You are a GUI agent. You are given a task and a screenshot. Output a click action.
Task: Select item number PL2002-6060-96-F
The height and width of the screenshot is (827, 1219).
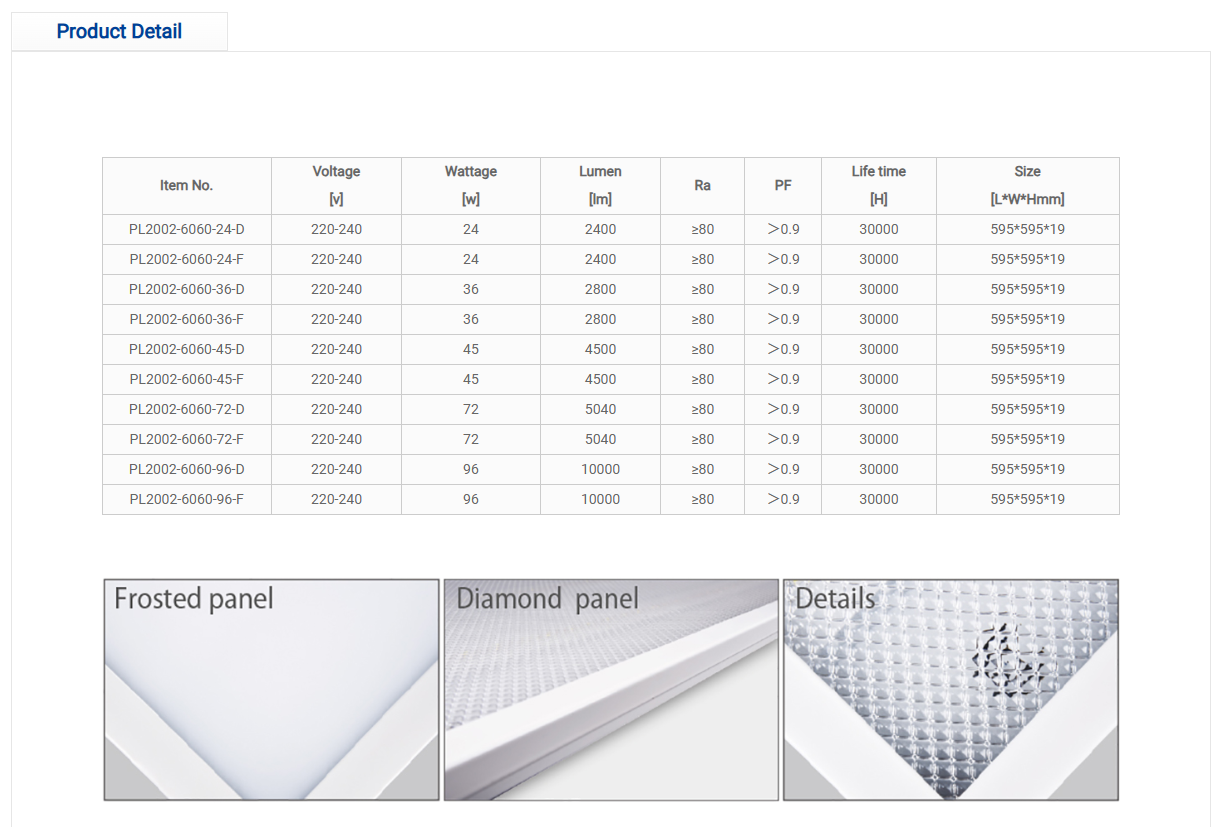click(187, 499)
